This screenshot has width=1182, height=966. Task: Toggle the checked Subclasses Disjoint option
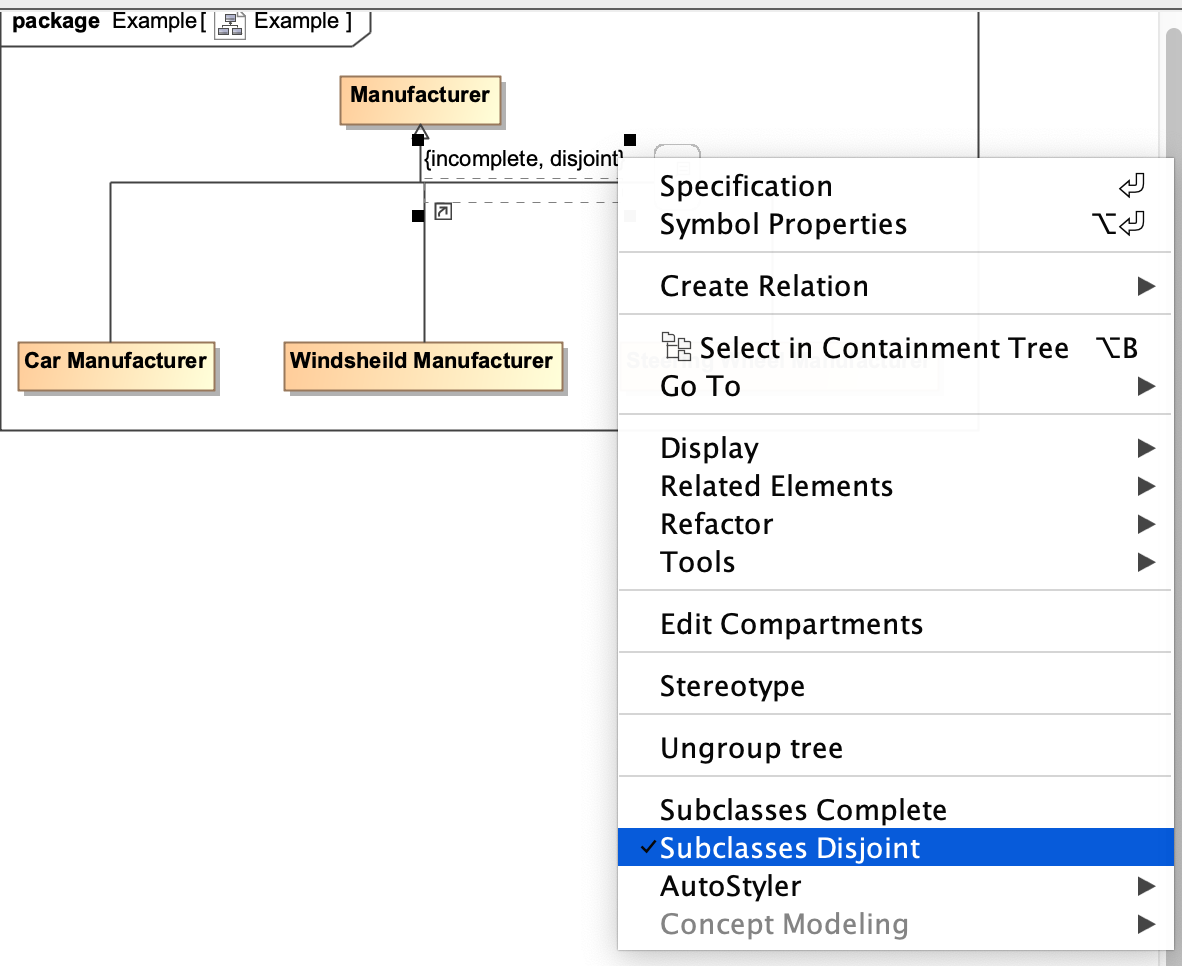pyautogui.click(x=790, y=848)
